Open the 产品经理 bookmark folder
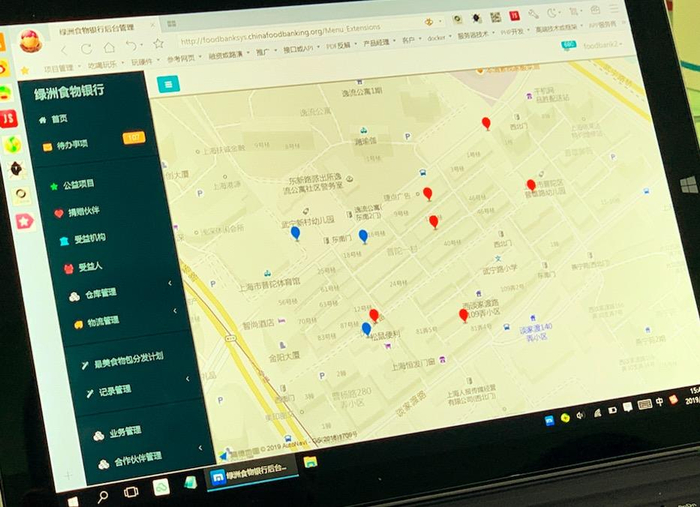This screenshot has height=507, width=700. (x=376, y=43)
